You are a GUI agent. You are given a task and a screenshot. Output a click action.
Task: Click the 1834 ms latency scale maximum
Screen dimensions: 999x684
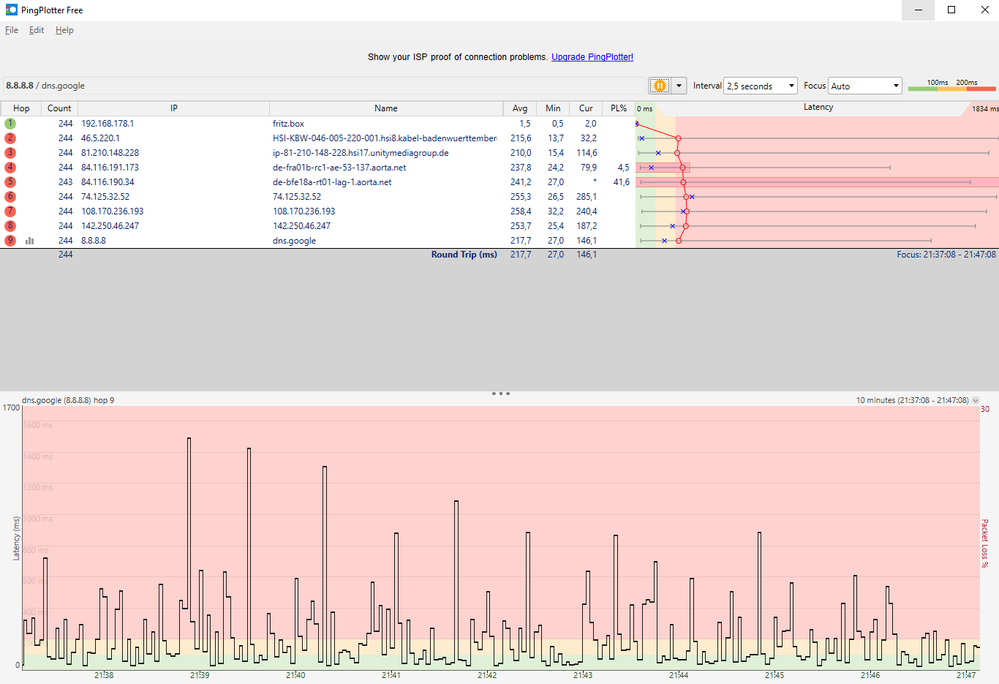985,109
